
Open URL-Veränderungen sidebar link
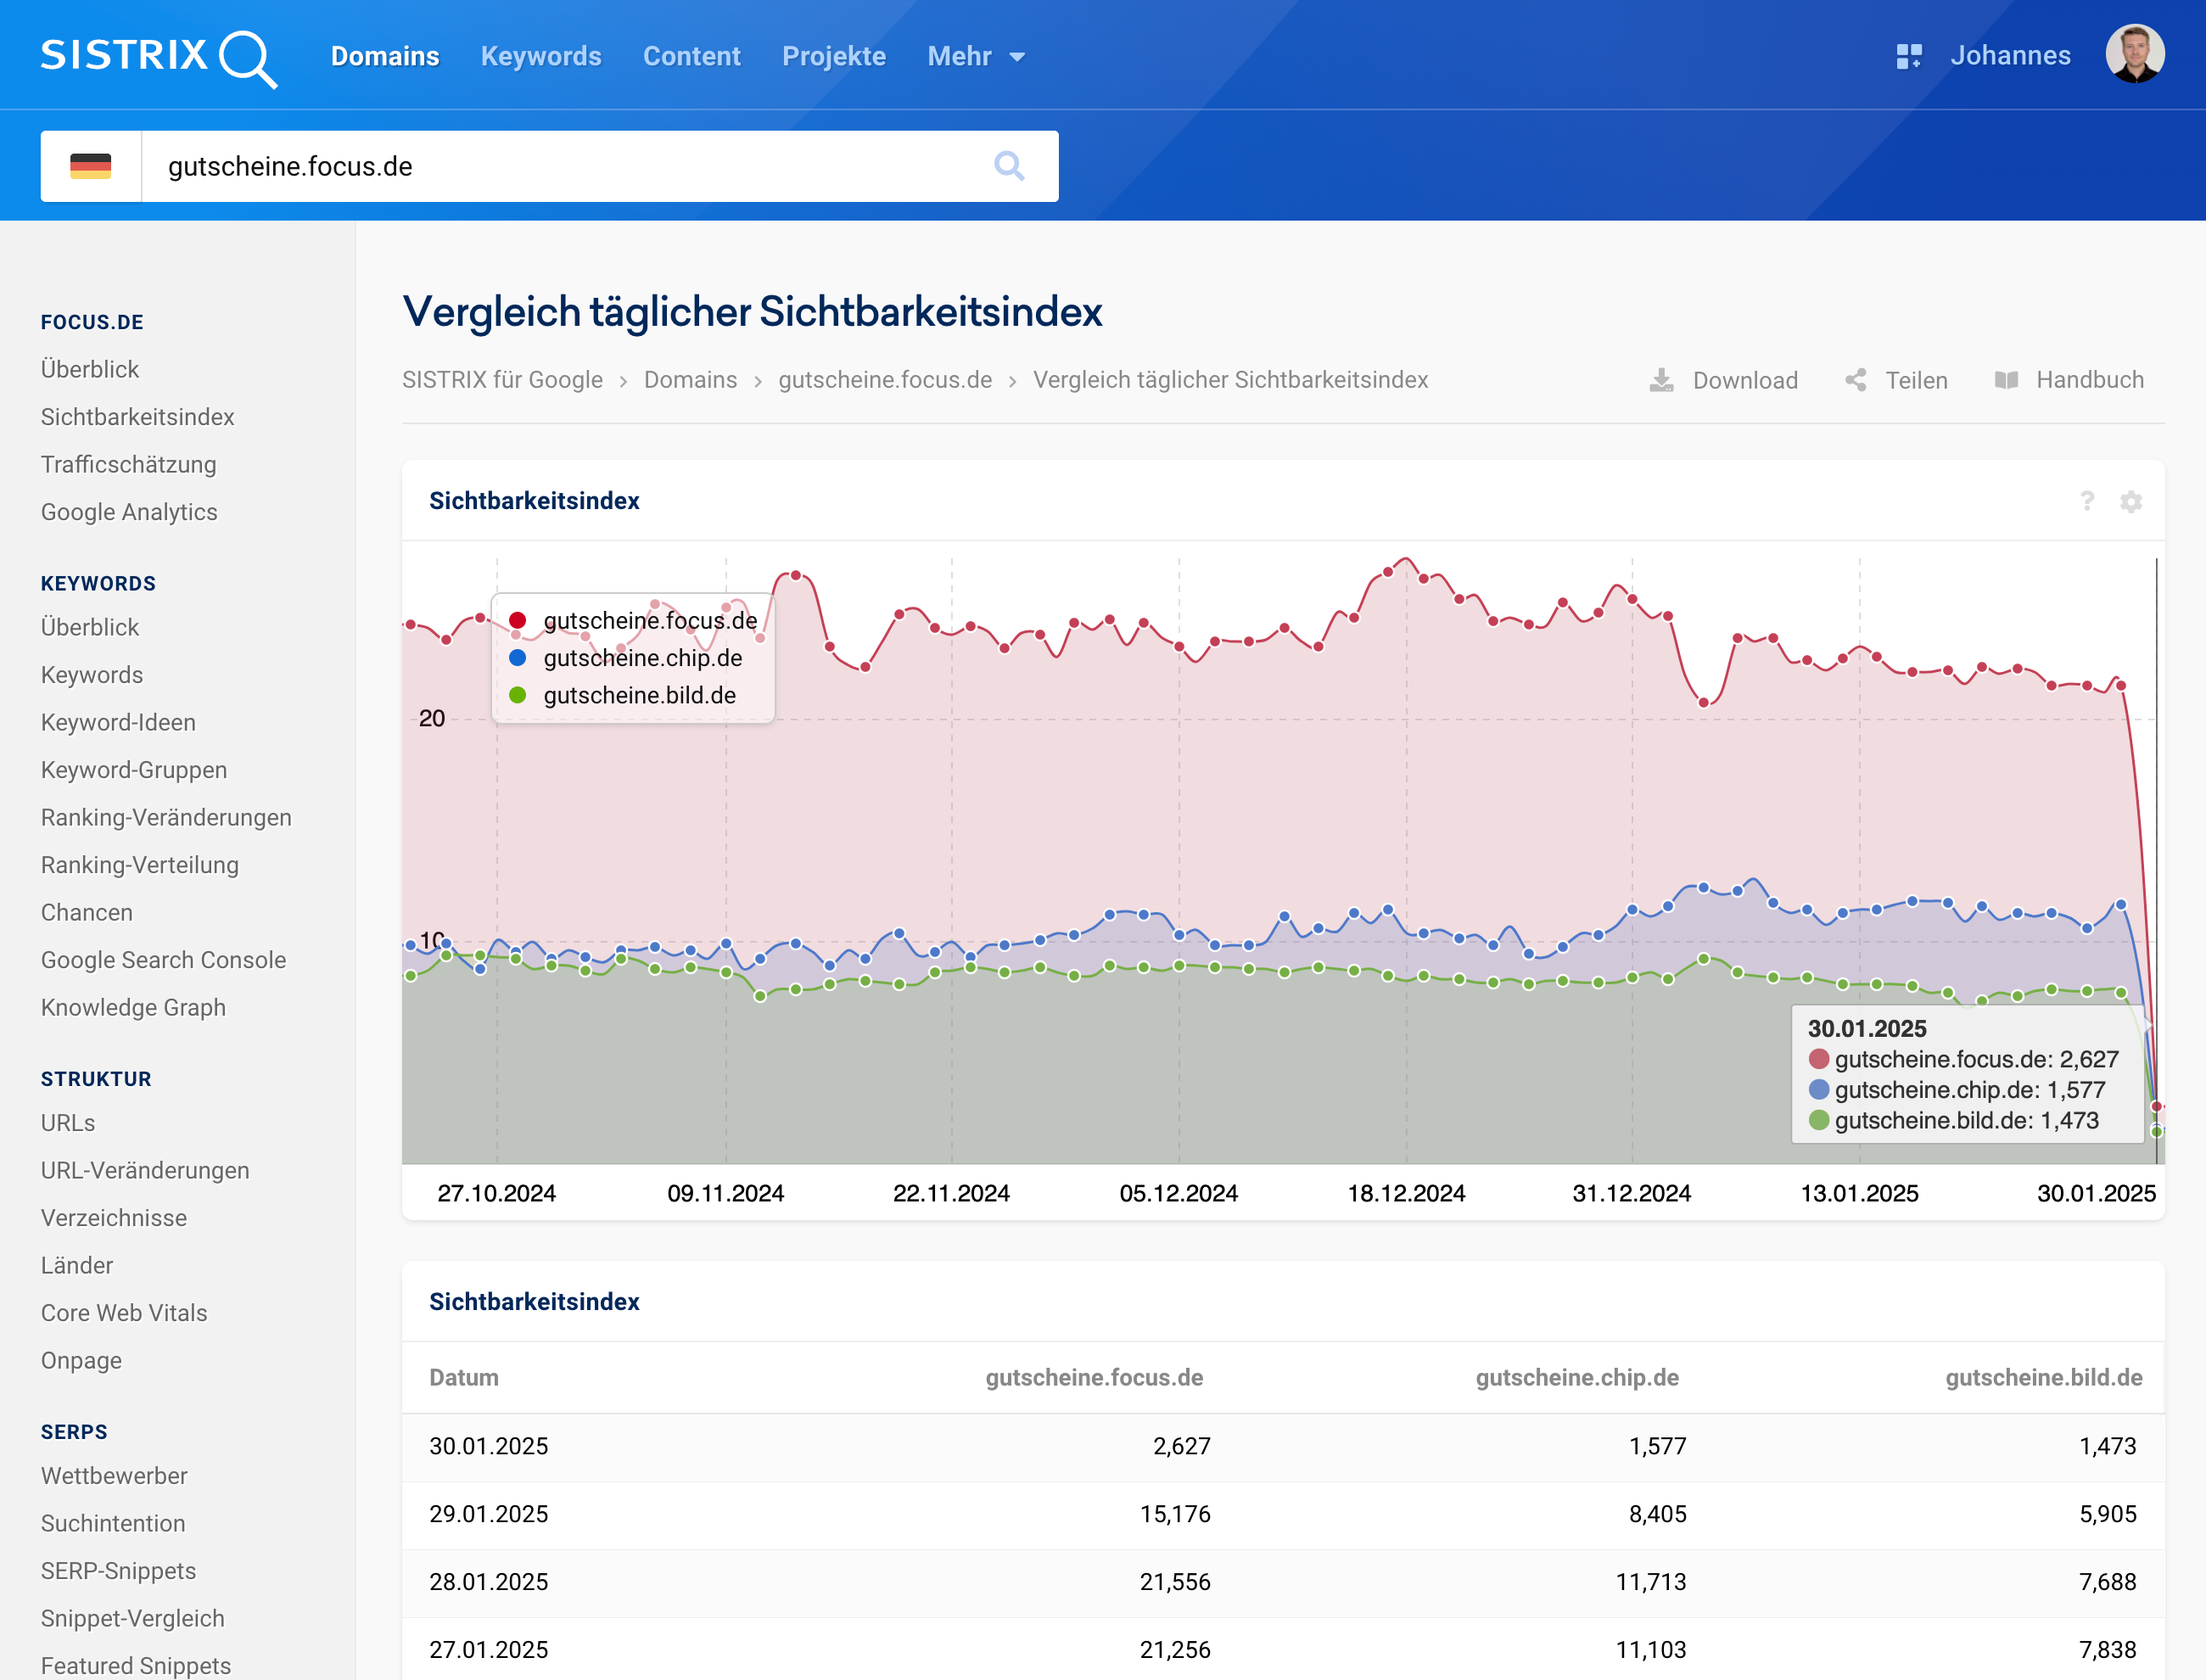coord(145,1170)
